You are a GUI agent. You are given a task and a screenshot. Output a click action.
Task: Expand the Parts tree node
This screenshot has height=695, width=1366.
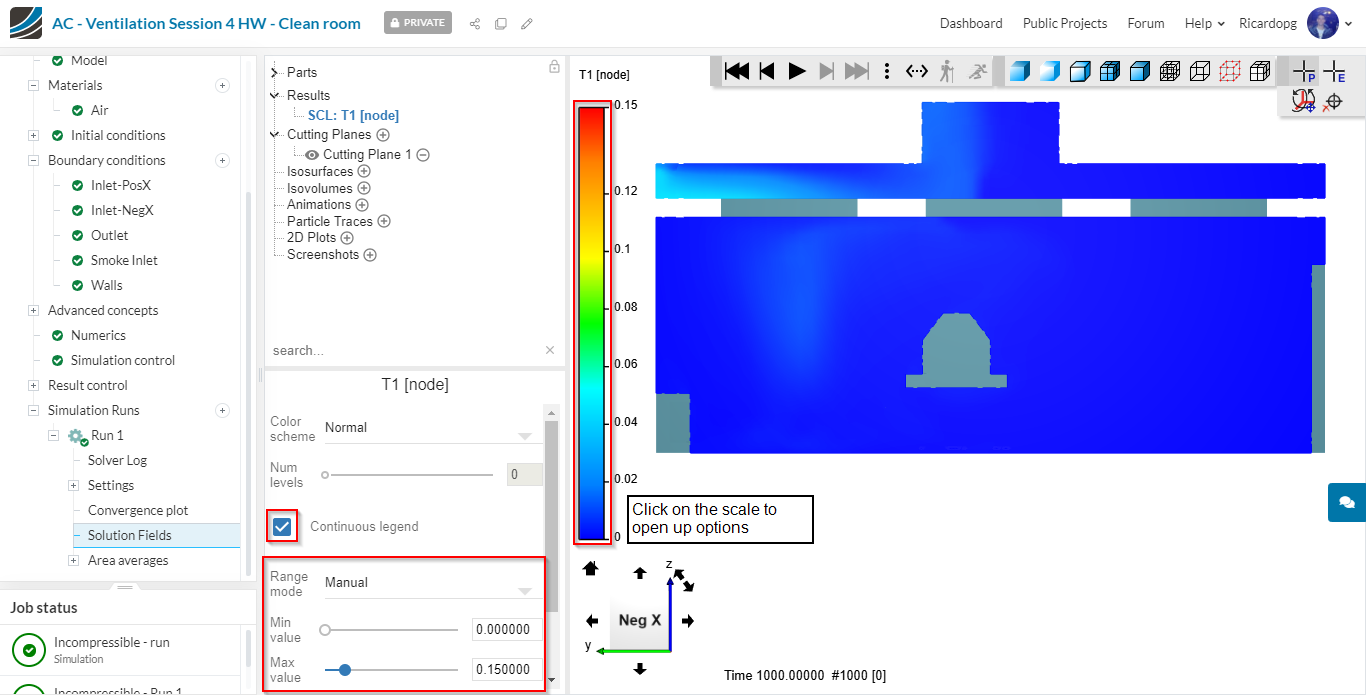tap(275, 72)
